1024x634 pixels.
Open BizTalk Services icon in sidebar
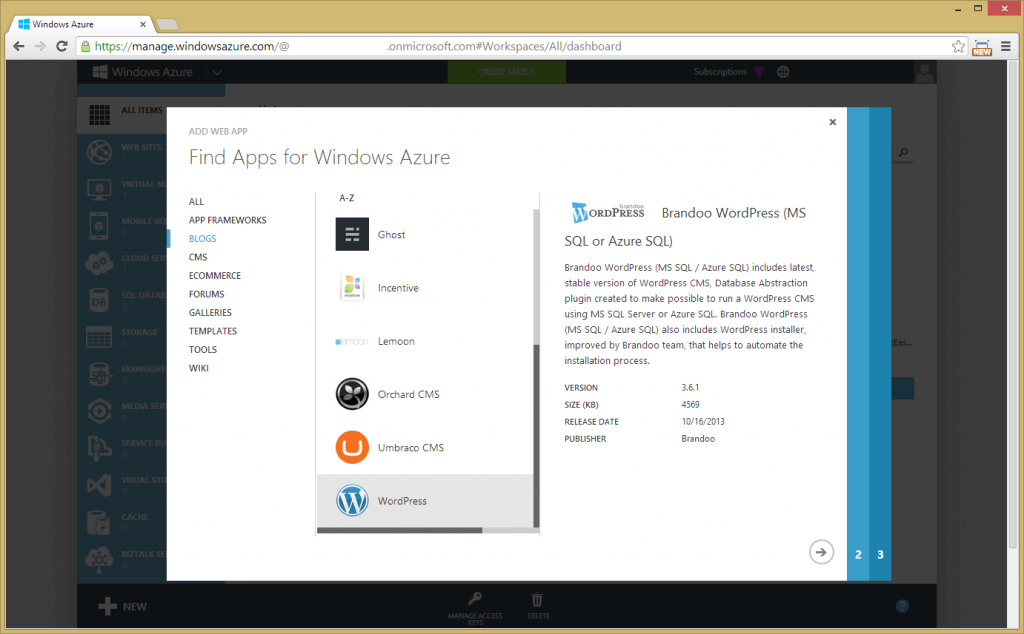(99, 559)
